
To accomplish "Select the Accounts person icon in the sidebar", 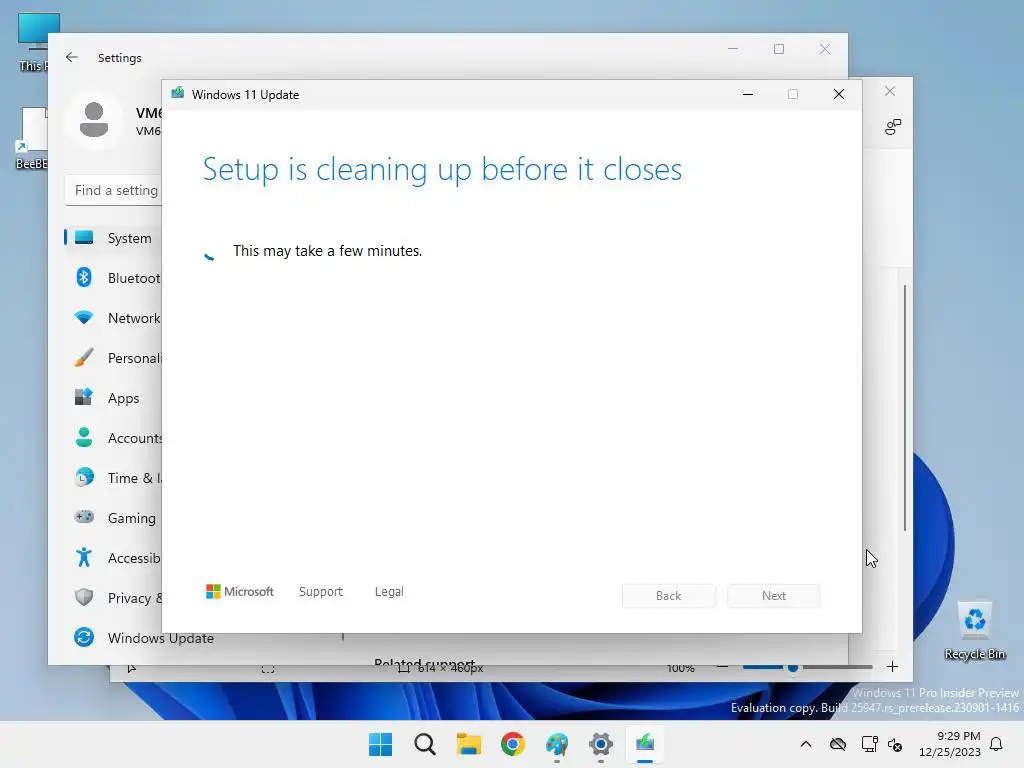I will 84,438.
